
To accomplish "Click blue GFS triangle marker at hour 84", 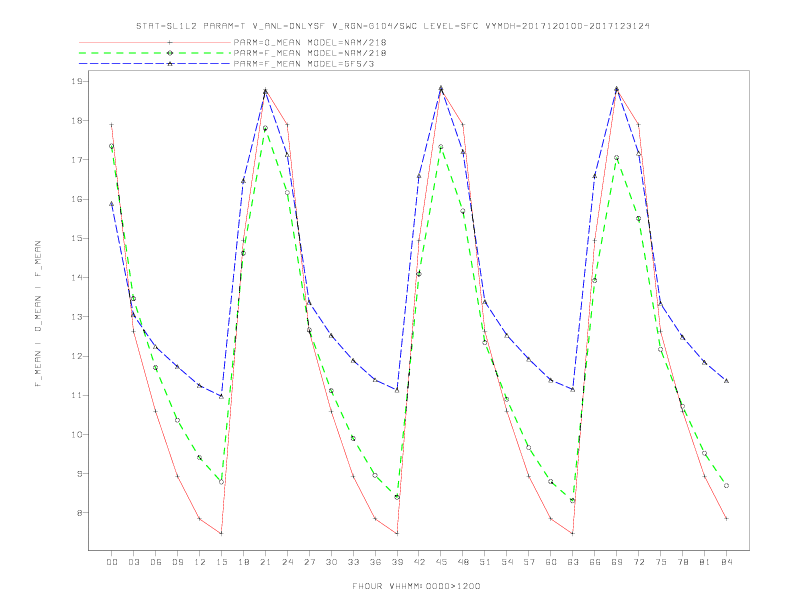I will click(726, 381).
